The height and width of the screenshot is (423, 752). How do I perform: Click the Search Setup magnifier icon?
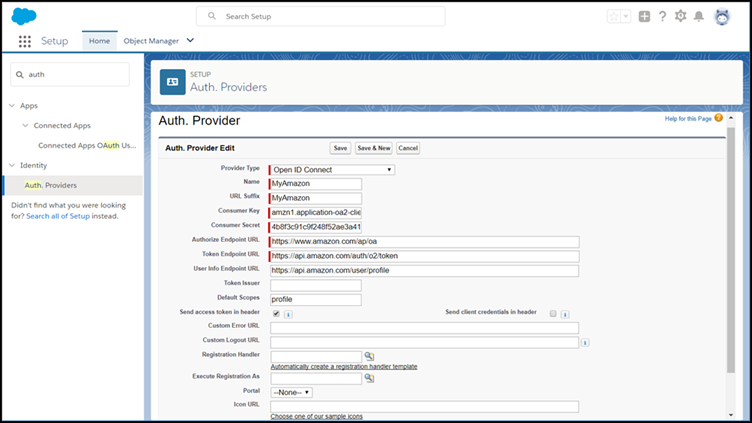[x=212, y=16]
